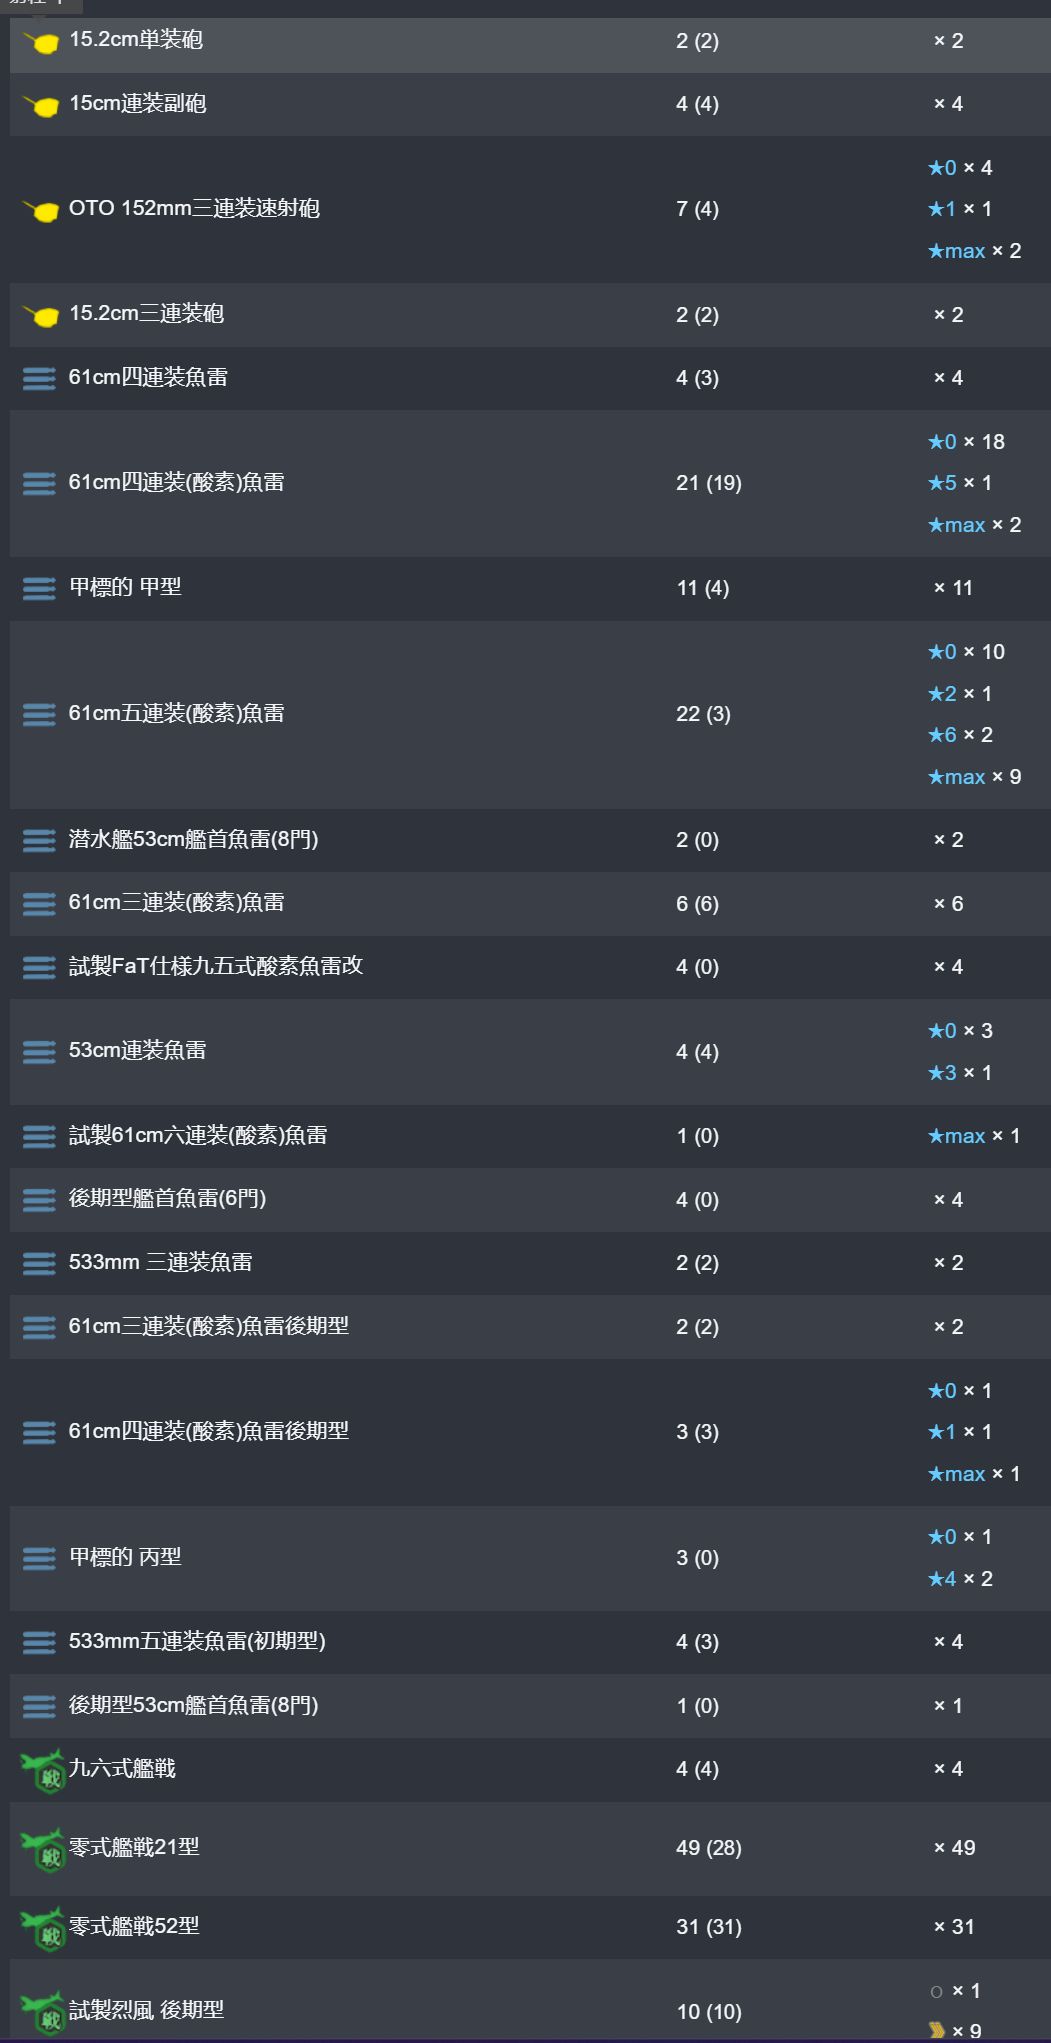Click fighter icon beside 試製烈風 後期型

click(43, 2011)
